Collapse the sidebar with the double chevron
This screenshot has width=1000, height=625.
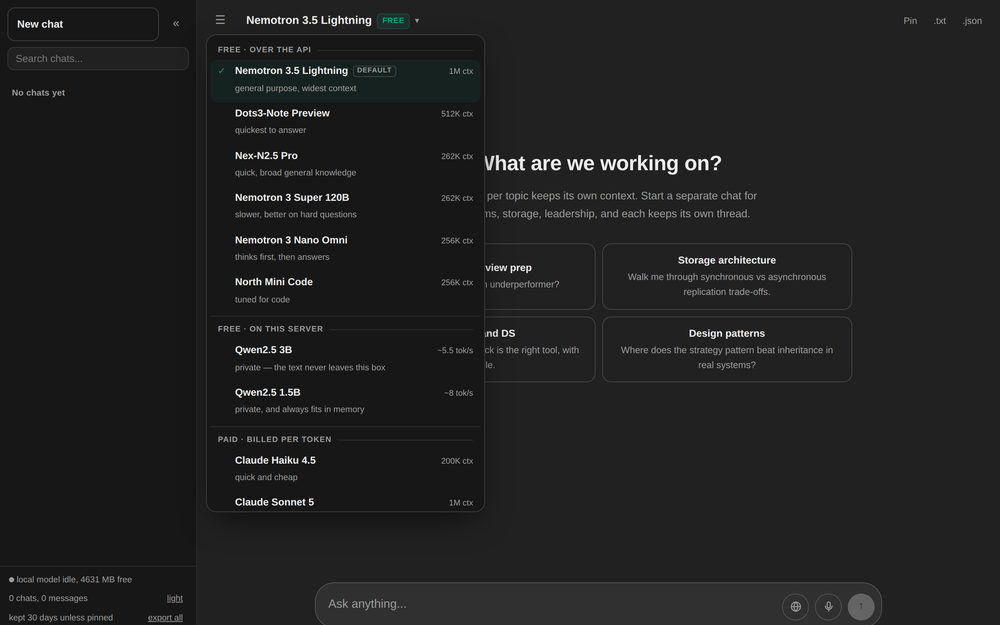pyautogui.click(x=176, y=24)
